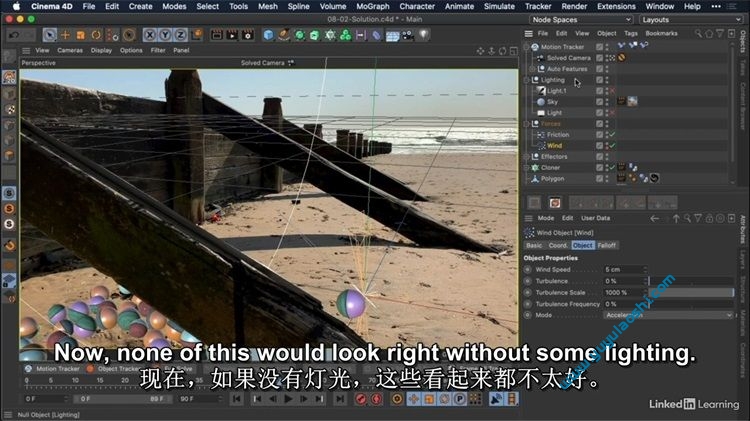The width and height of the screenshot is (750, 421).
Task: Open viewport Cameras menu
Action: click(x=70, y=50)
